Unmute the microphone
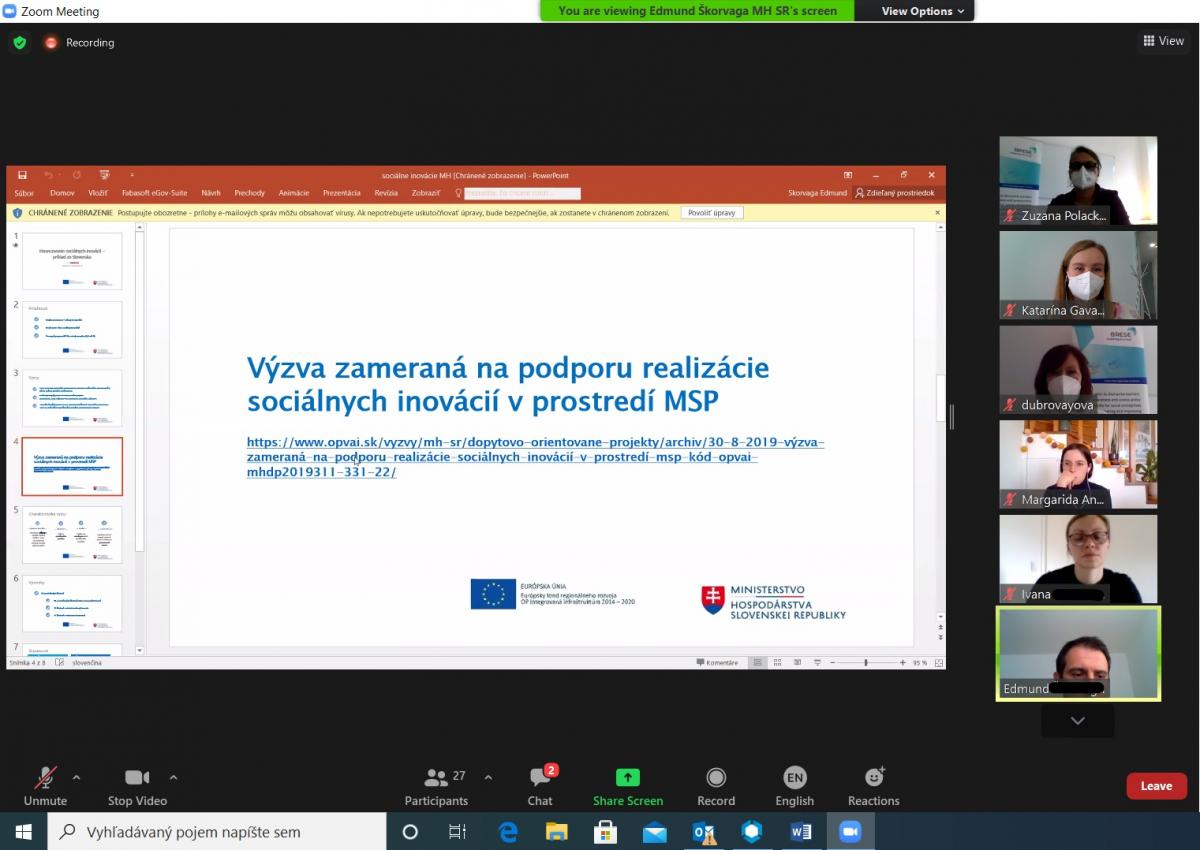Screen dimensions: 1200x850 [x=45, y=778]
